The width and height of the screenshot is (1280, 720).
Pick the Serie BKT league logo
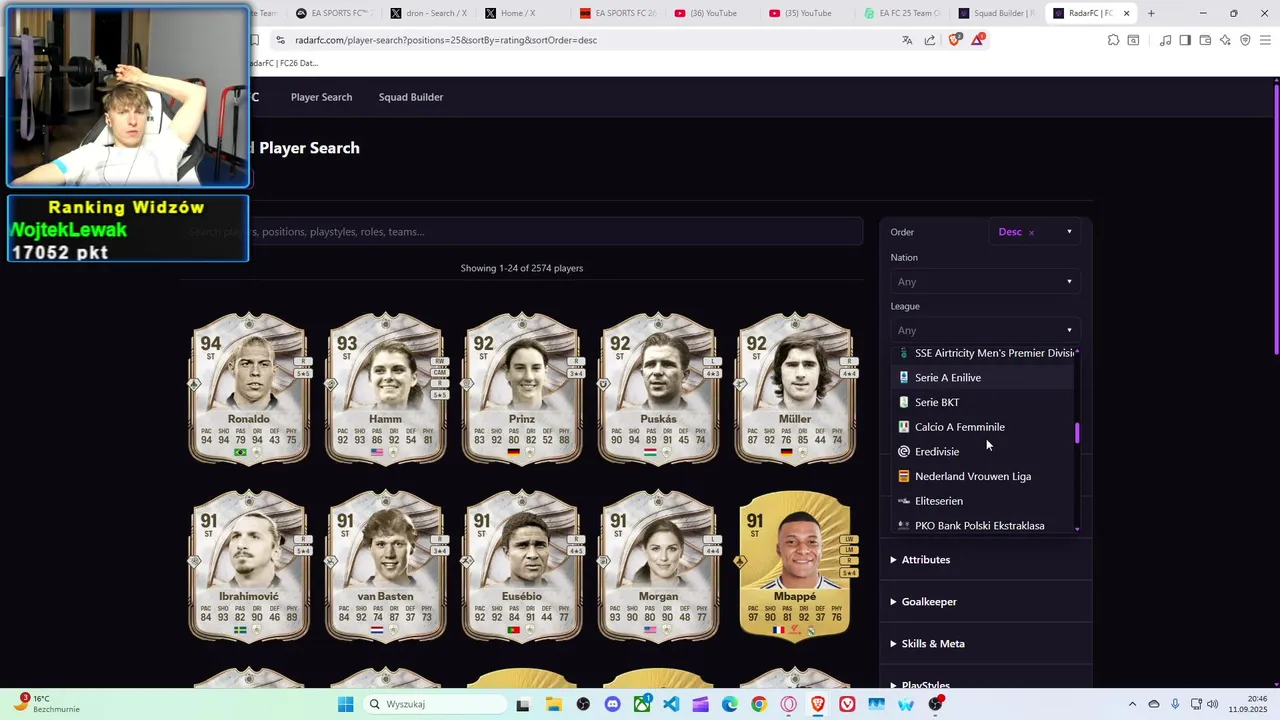[904, 402]
